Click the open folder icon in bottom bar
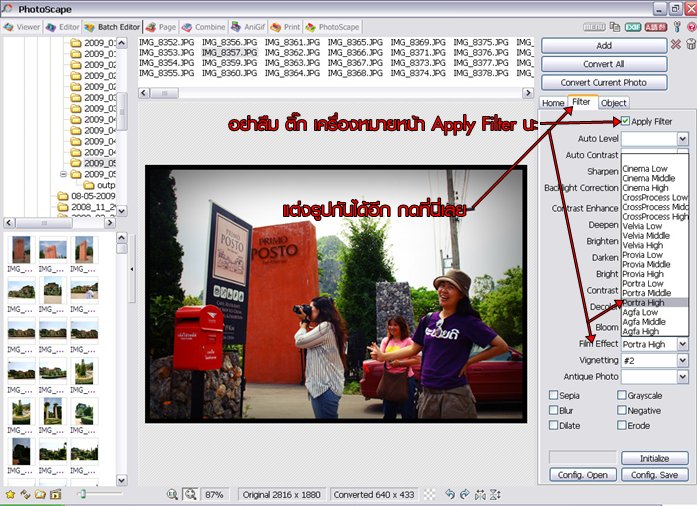 (40, 494)
